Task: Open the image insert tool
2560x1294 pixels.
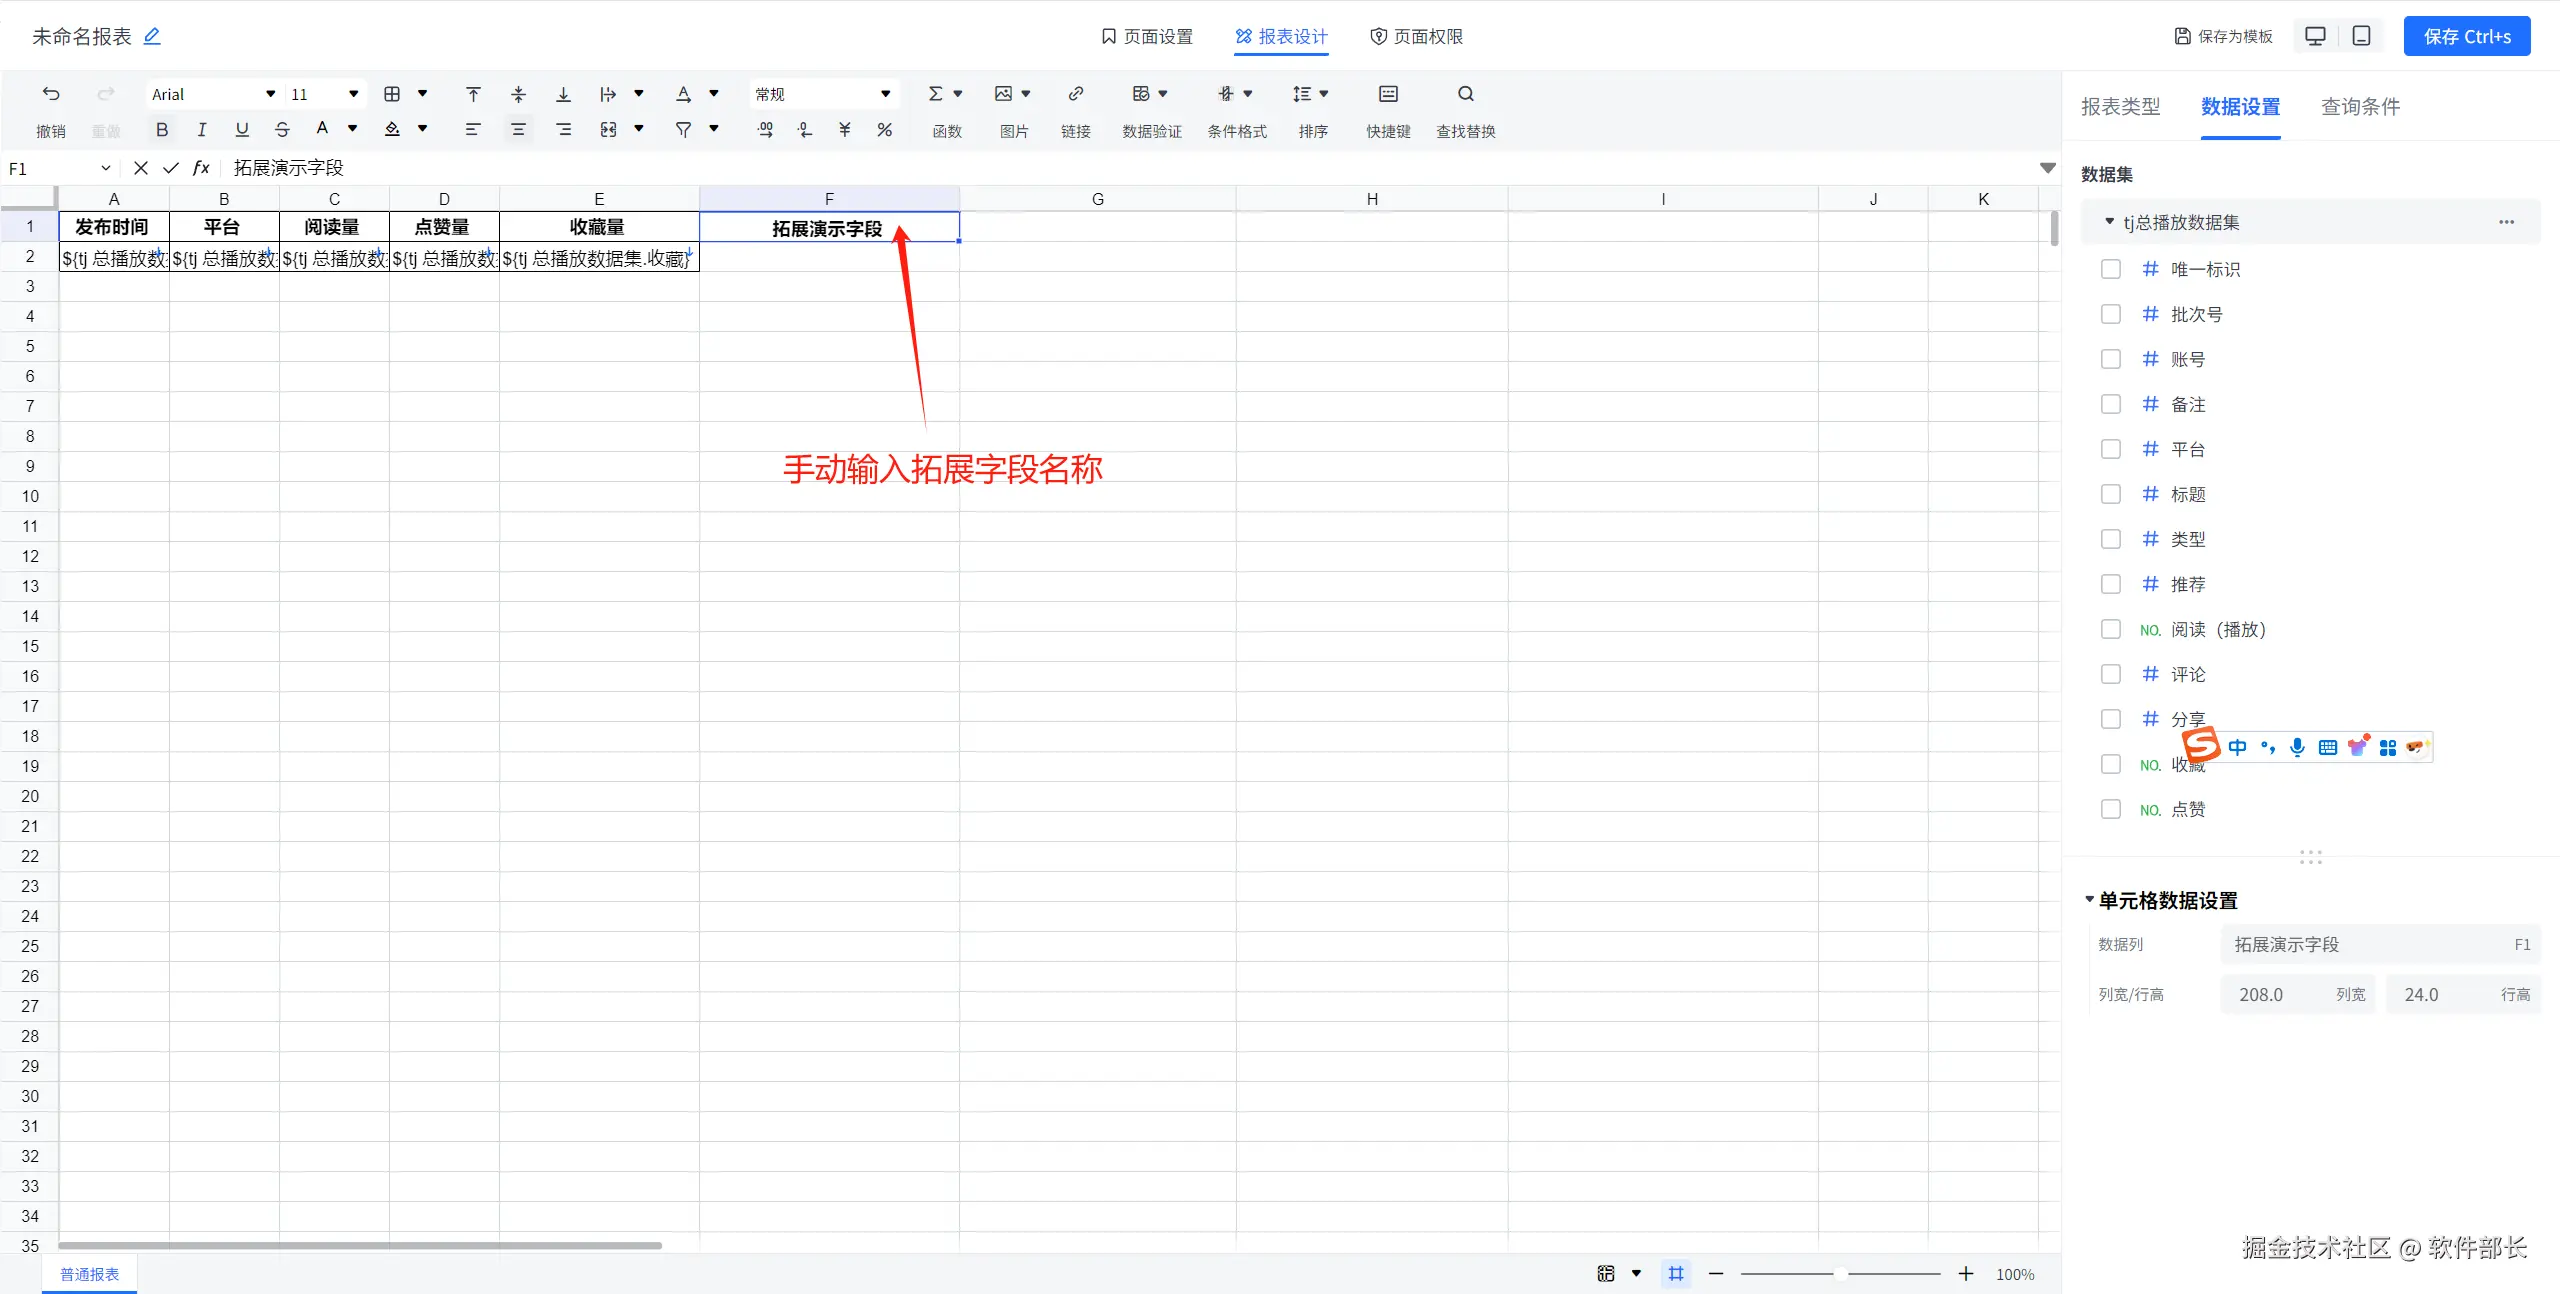Action: [1004, 94]
